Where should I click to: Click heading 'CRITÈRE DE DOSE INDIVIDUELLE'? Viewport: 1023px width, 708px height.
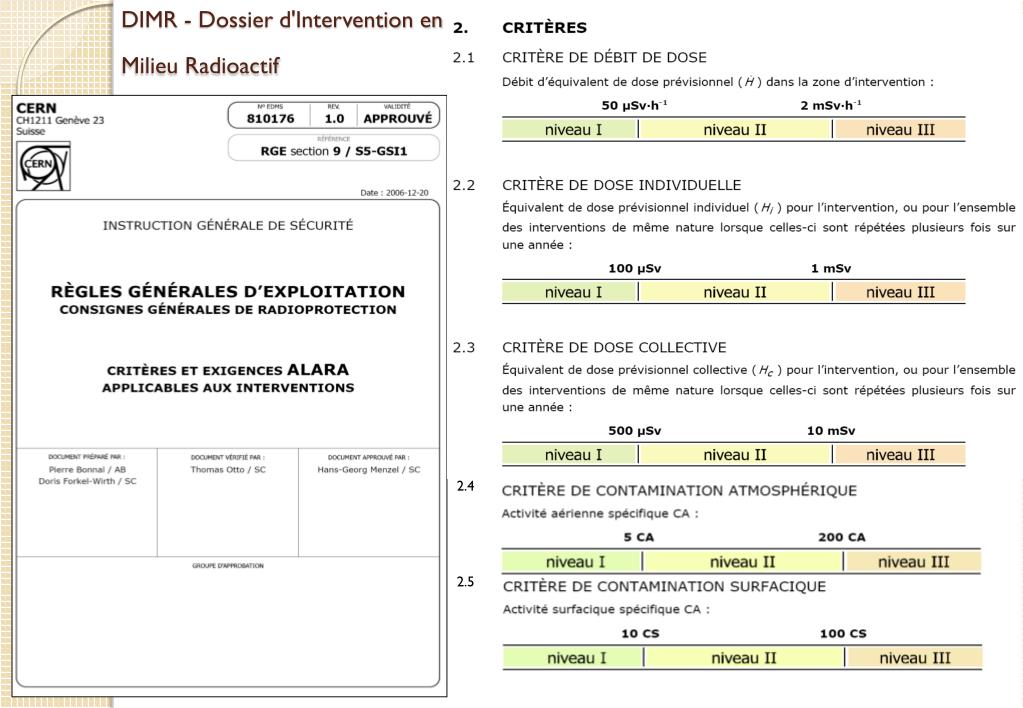pos(621,185)
